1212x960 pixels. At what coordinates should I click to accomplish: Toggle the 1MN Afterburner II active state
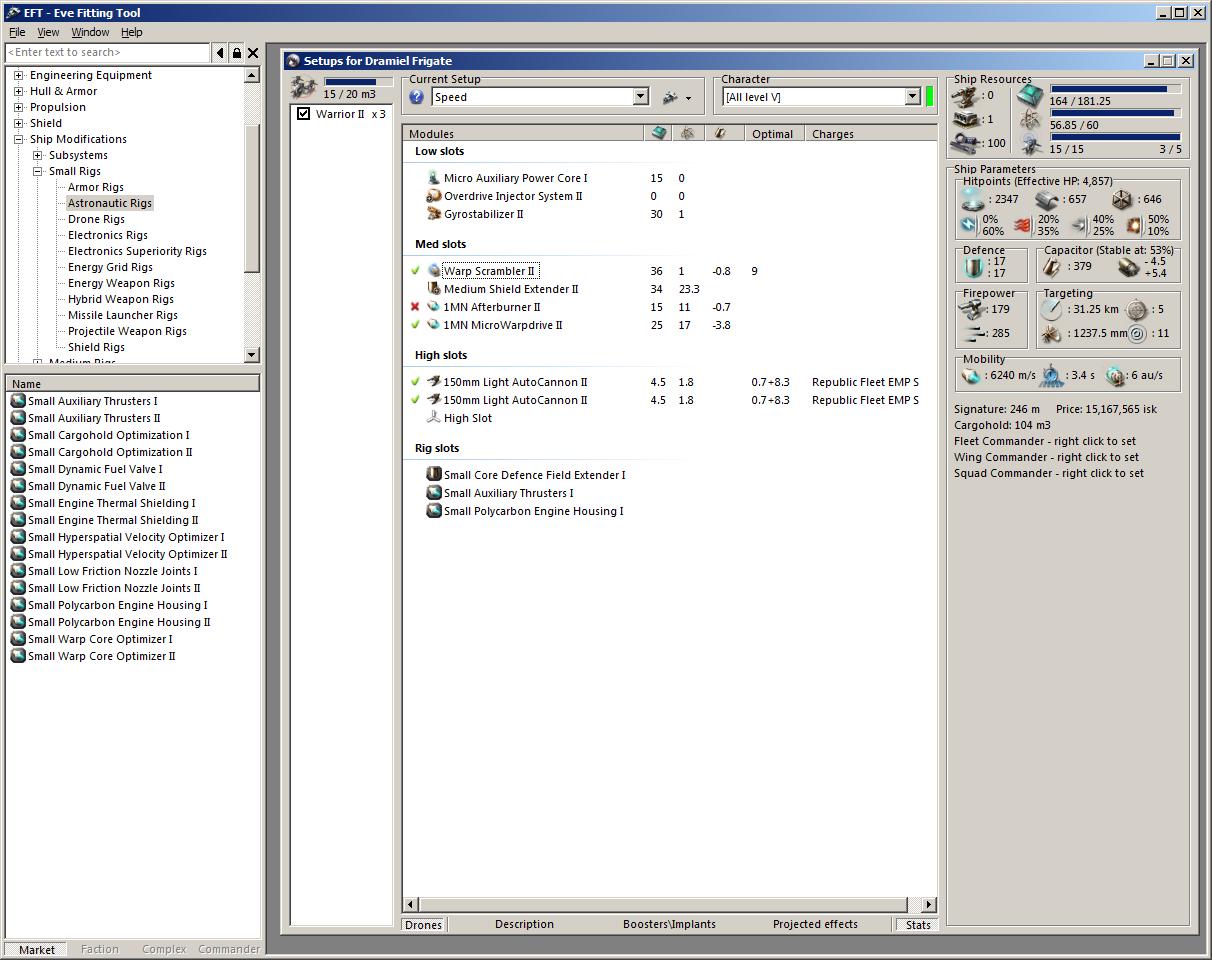pyautogui.click(x=415, y=307)
